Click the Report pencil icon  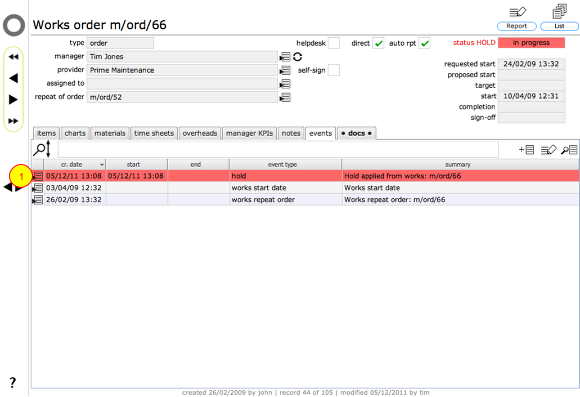tap(517, 12)
